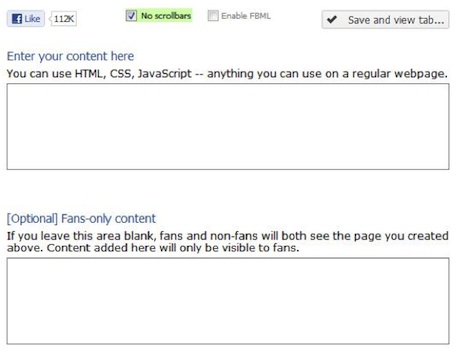Image resolution: width=460 pixels, height=360 pixels.
Task: Click the word 'HTML' in instructions
Action: [88, 73]
